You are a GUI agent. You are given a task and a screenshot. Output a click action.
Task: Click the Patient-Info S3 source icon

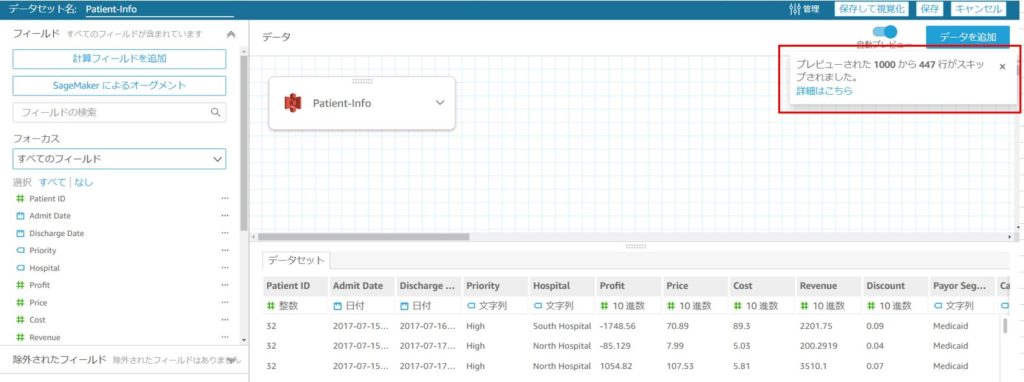point(293,103)
